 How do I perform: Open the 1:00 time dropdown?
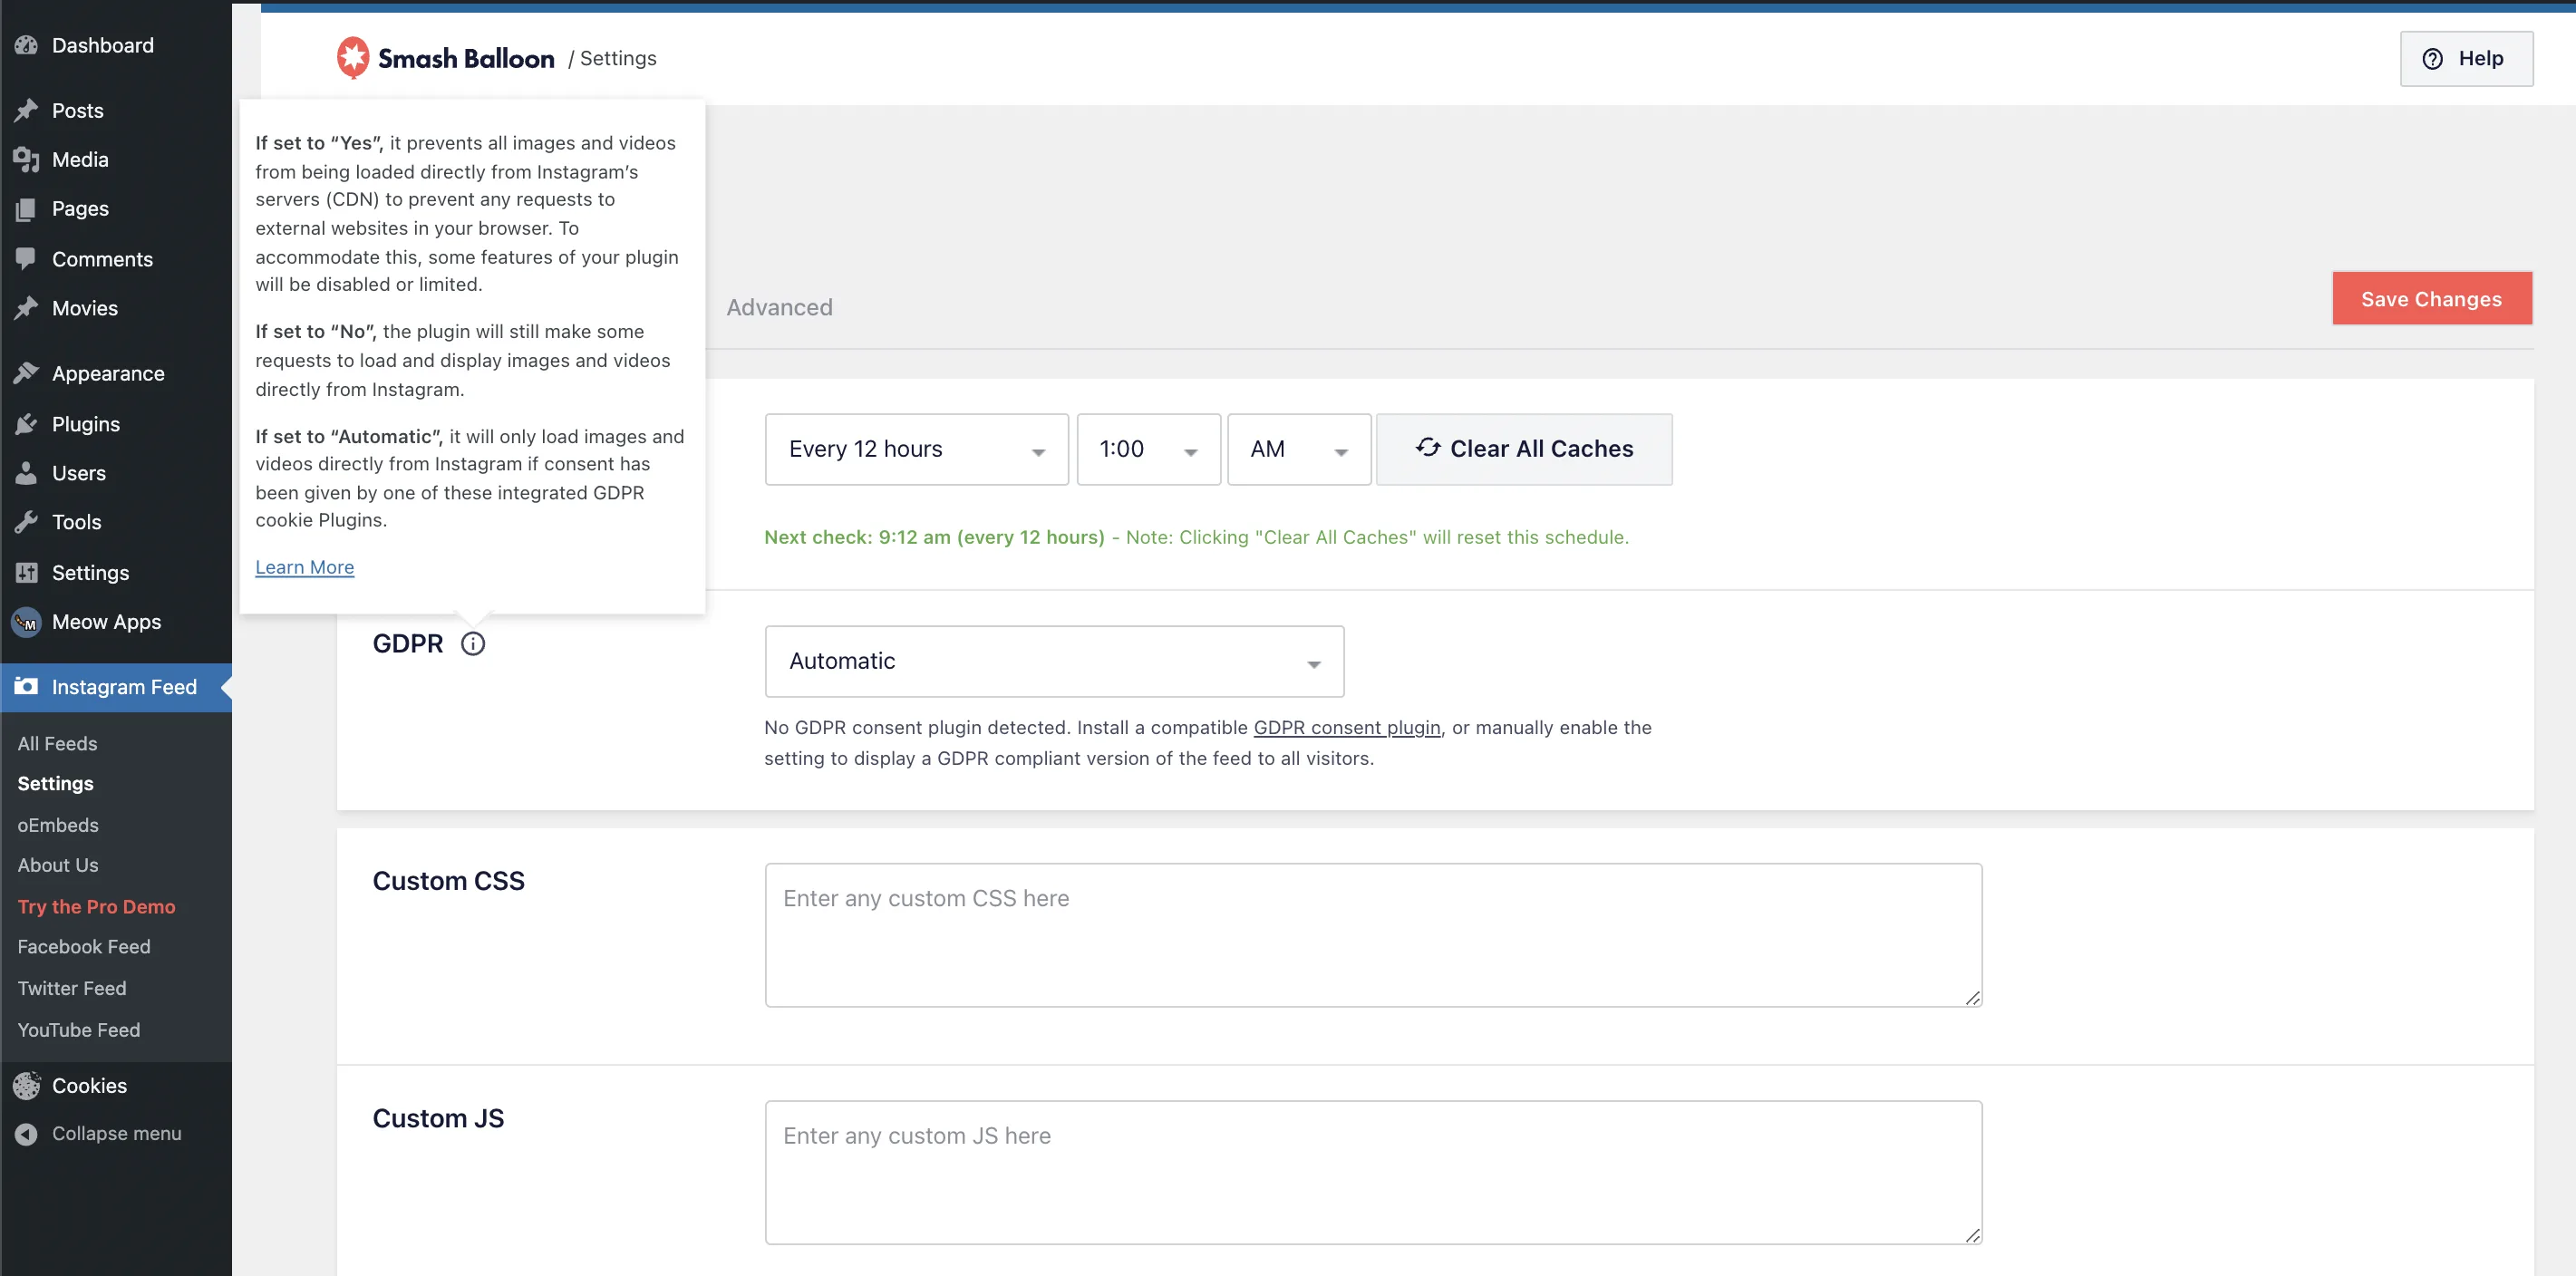(x=1148, y=450)
